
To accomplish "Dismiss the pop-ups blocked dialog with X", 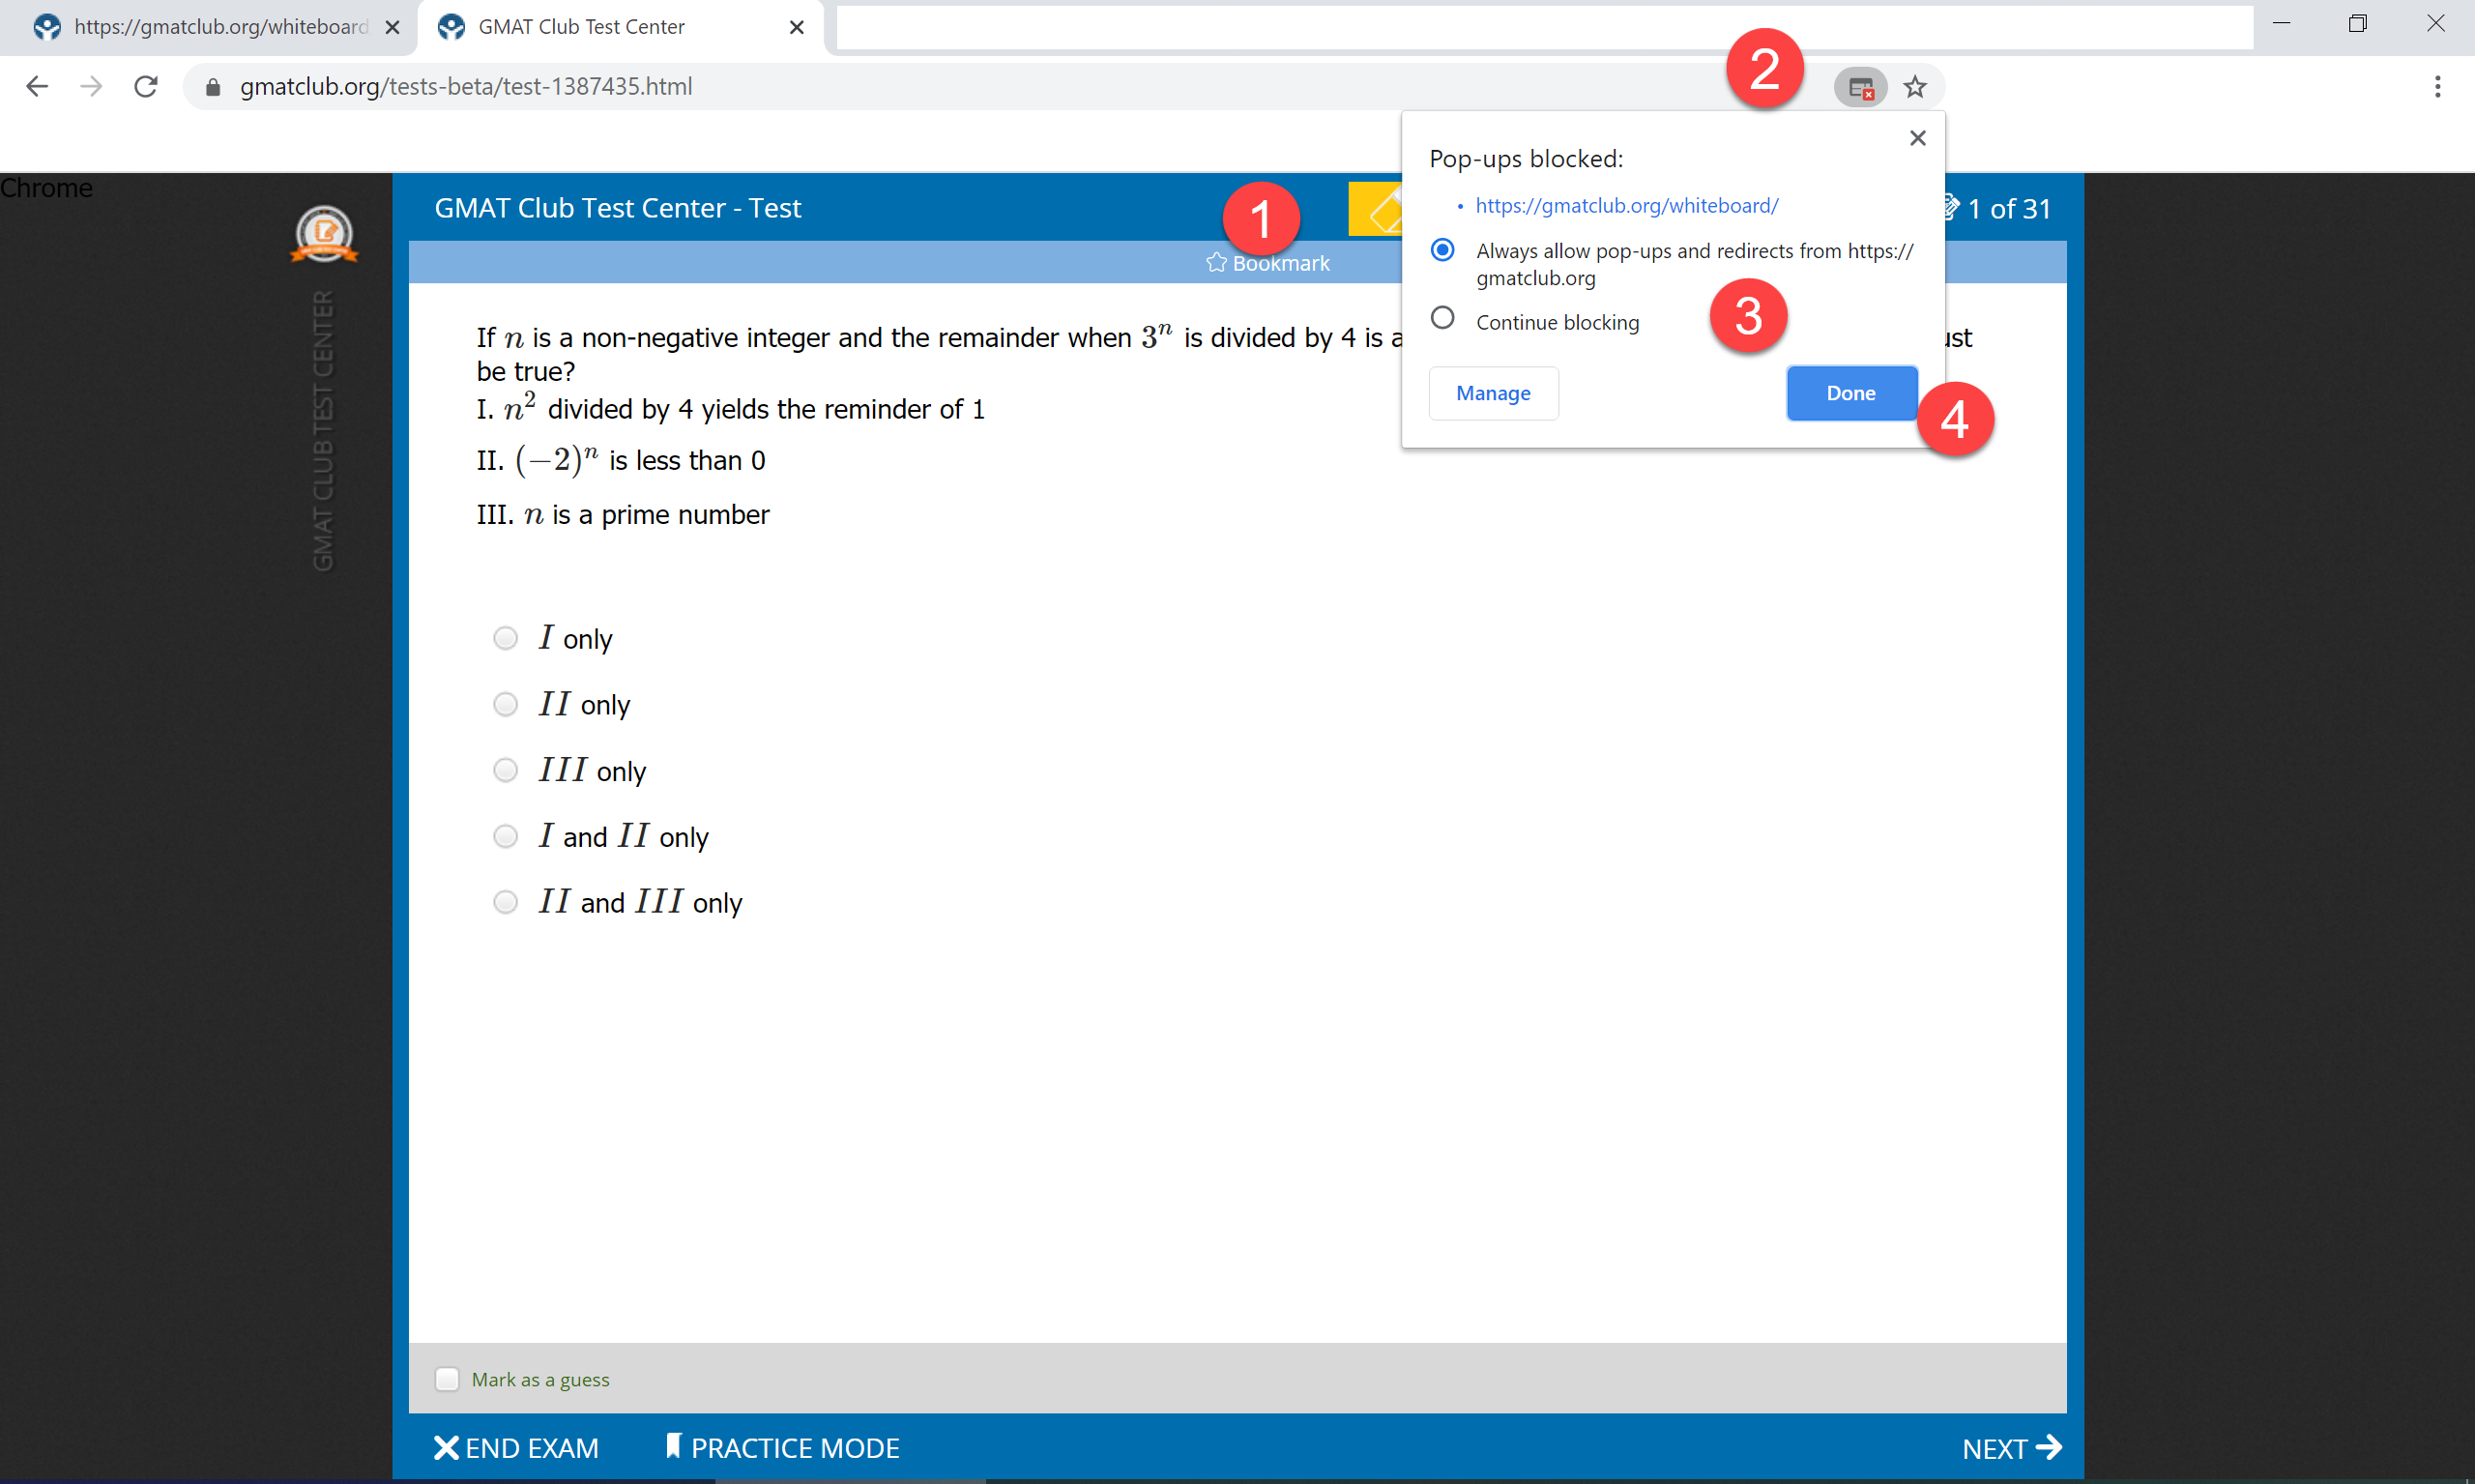I will point(1916,138).
